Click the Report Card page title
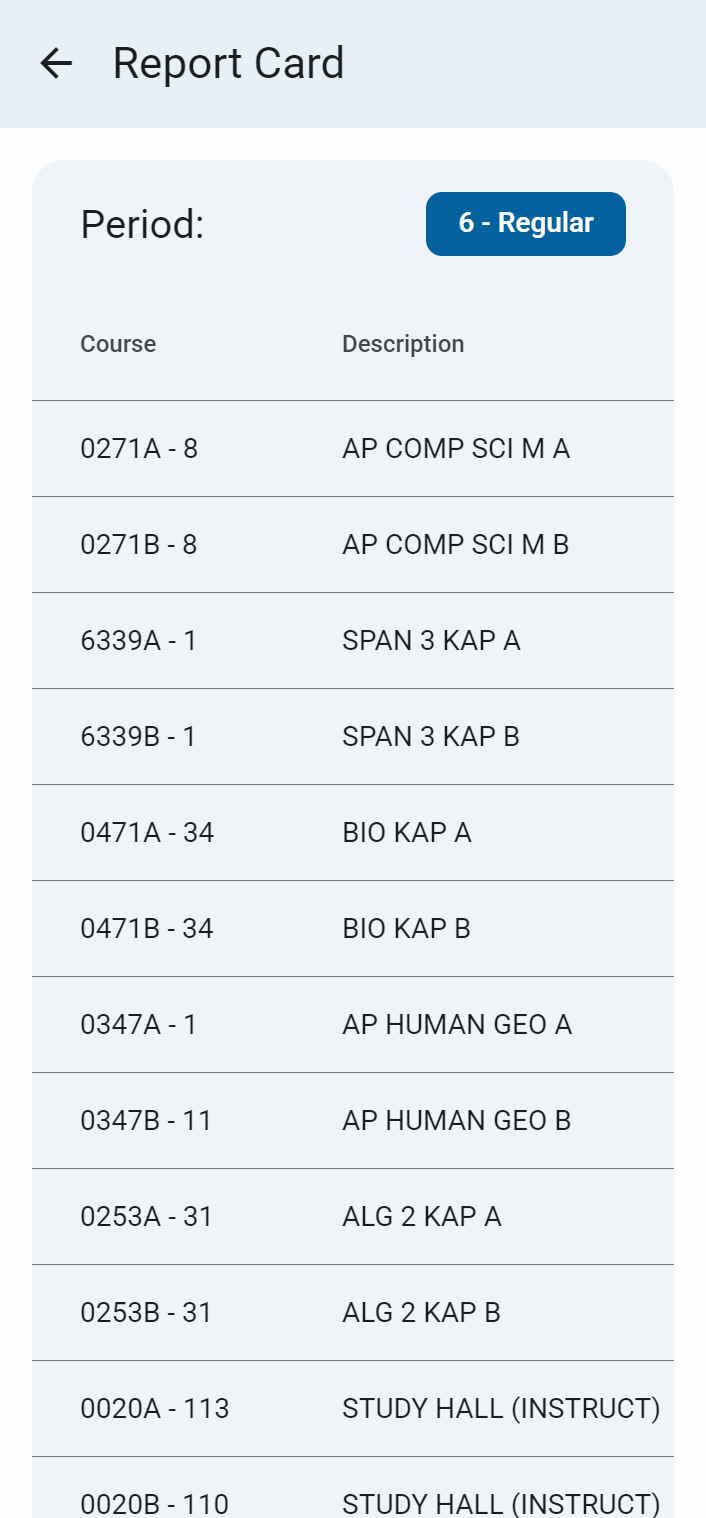Image resolution: width=706 pixels, height=1518 pixels. point(228,64)
